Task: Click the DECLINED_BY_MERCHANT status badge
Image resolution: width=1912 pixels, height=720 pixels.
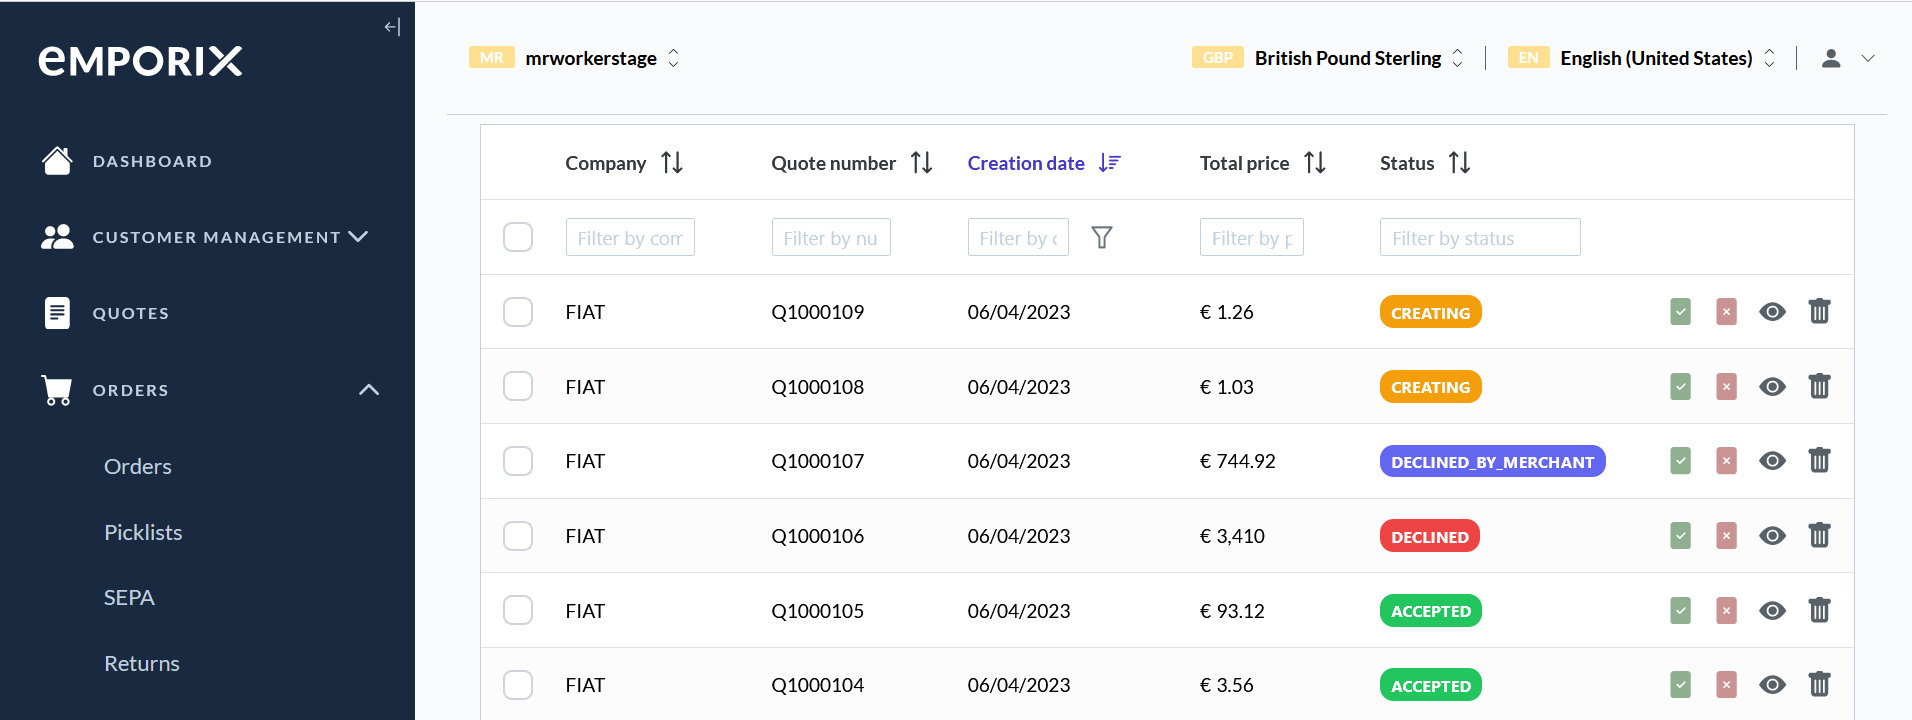Action: [1492, 462]
